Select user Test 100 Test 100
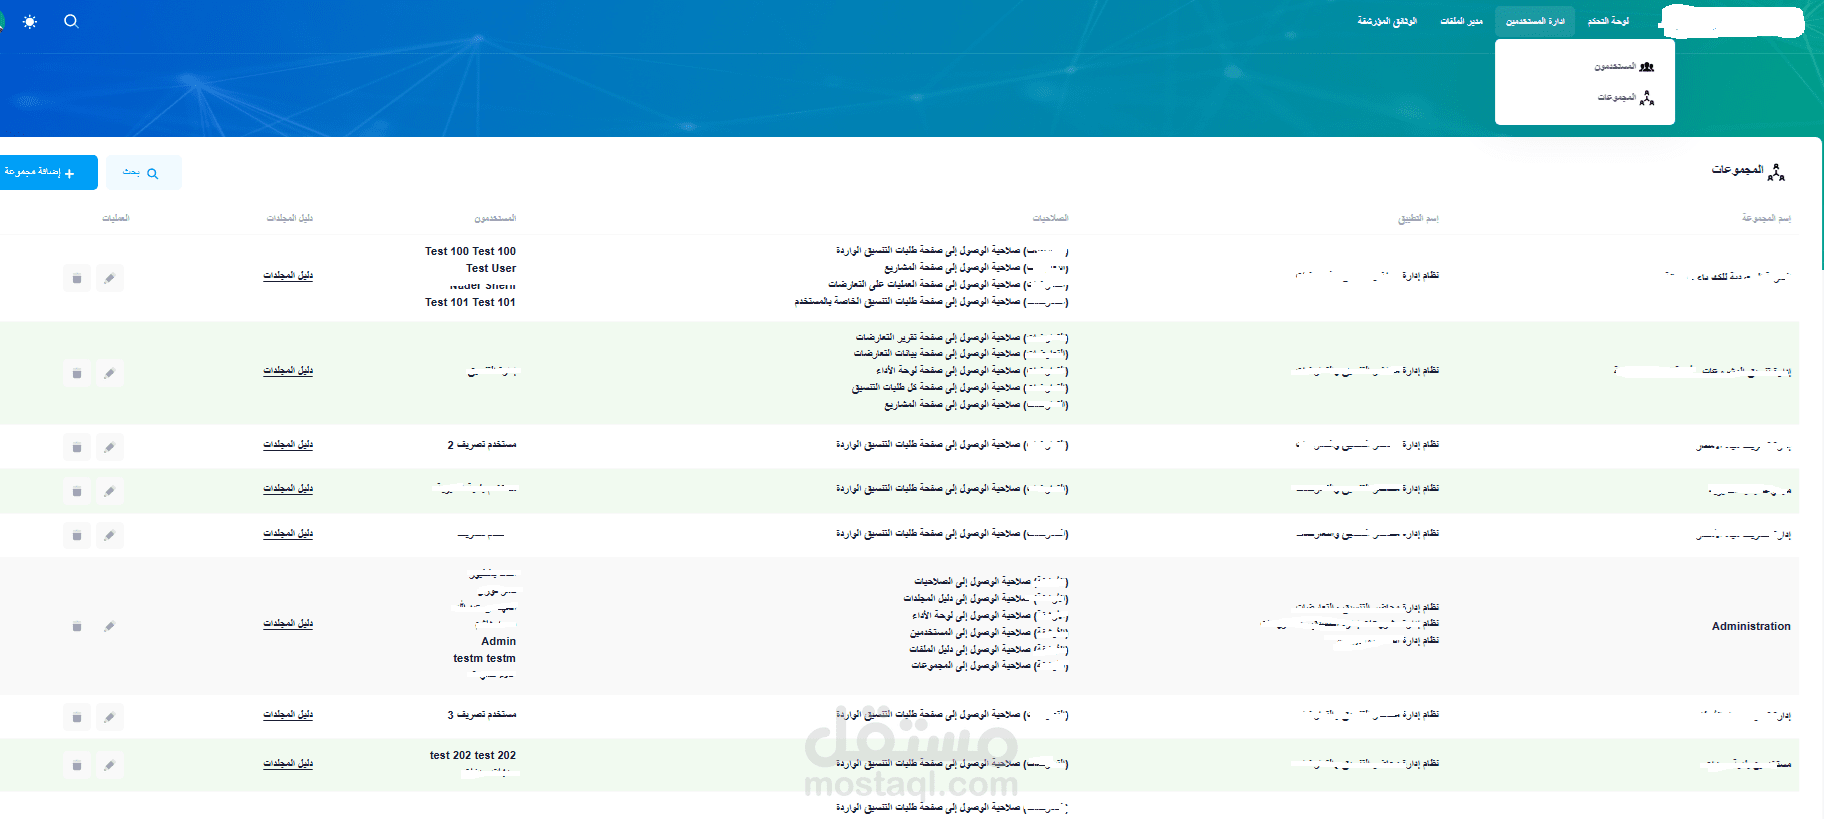The height and width of the screenshot is (819, 1824). point(470,251)
